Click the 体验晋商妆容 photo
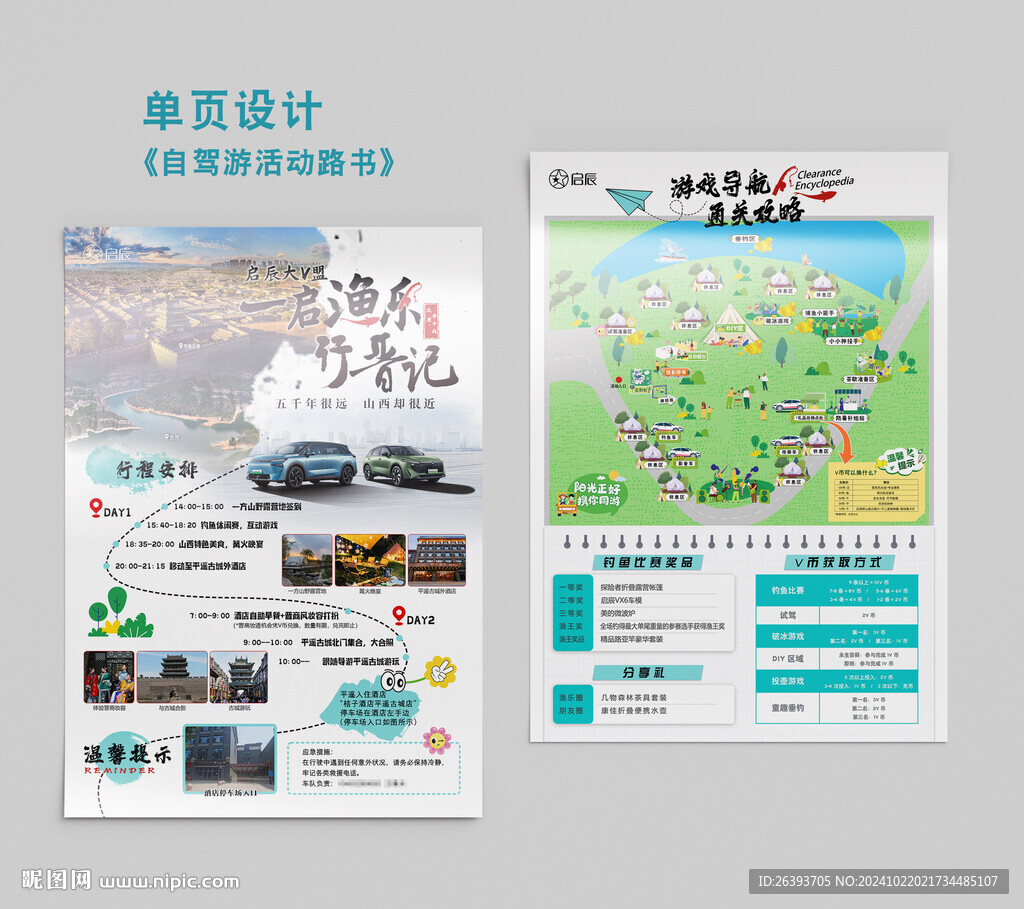This screenshot has height=909, width=1024. point(109,677)
